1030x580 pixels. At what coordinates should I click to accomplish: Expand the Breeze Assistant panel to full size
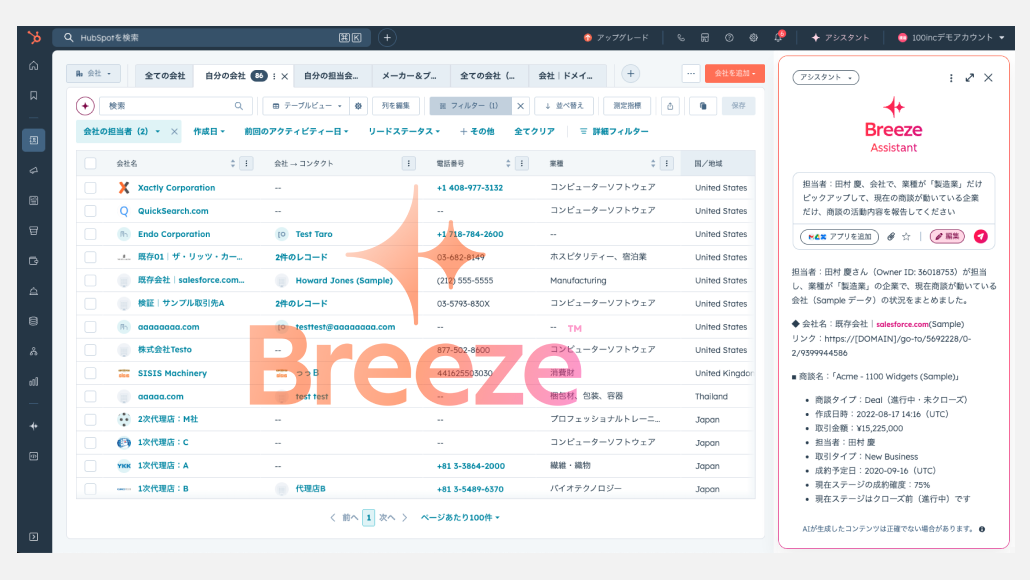(x=969, y=78)
